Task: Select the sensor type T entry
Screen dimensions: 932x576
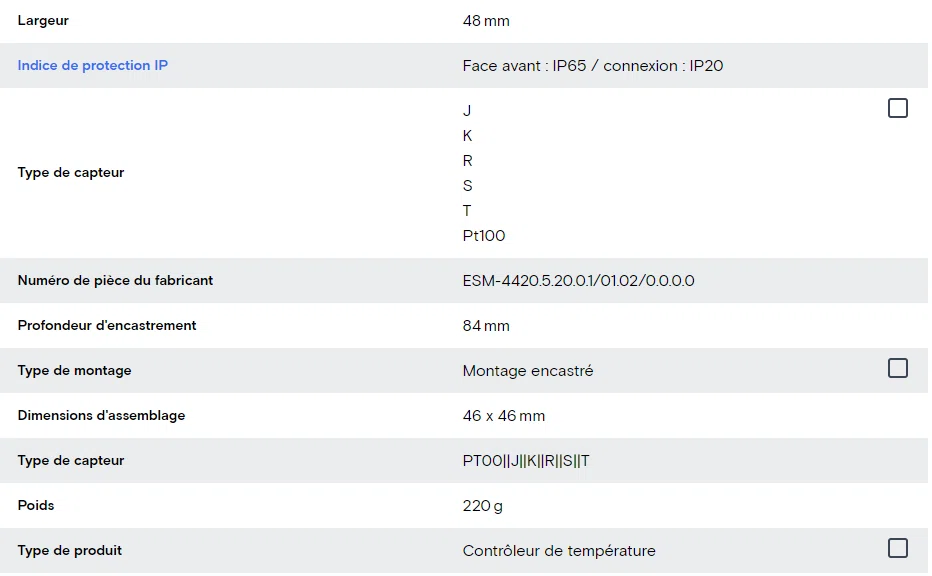Action: pyautogui.click(x=467, y=211)
